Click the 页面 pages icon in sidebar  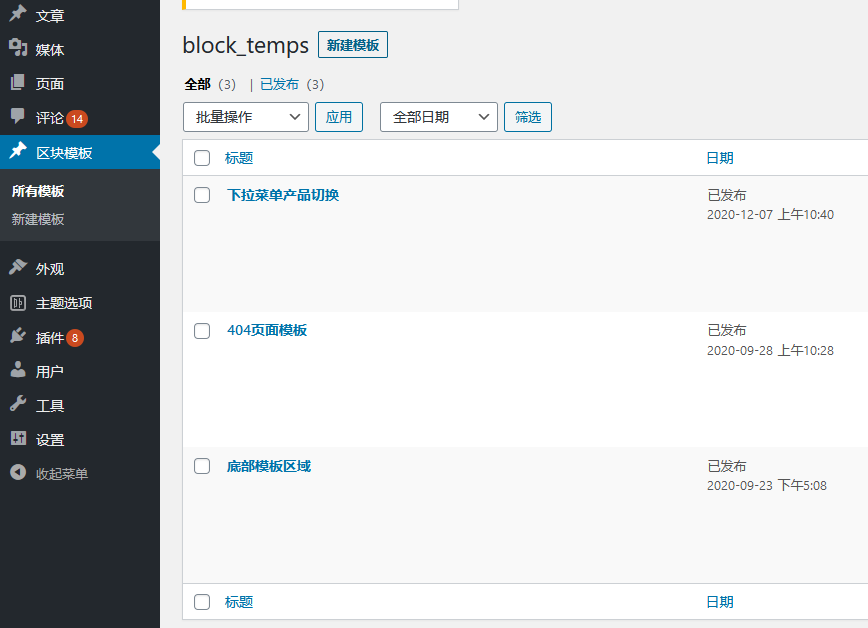(18, 83)
